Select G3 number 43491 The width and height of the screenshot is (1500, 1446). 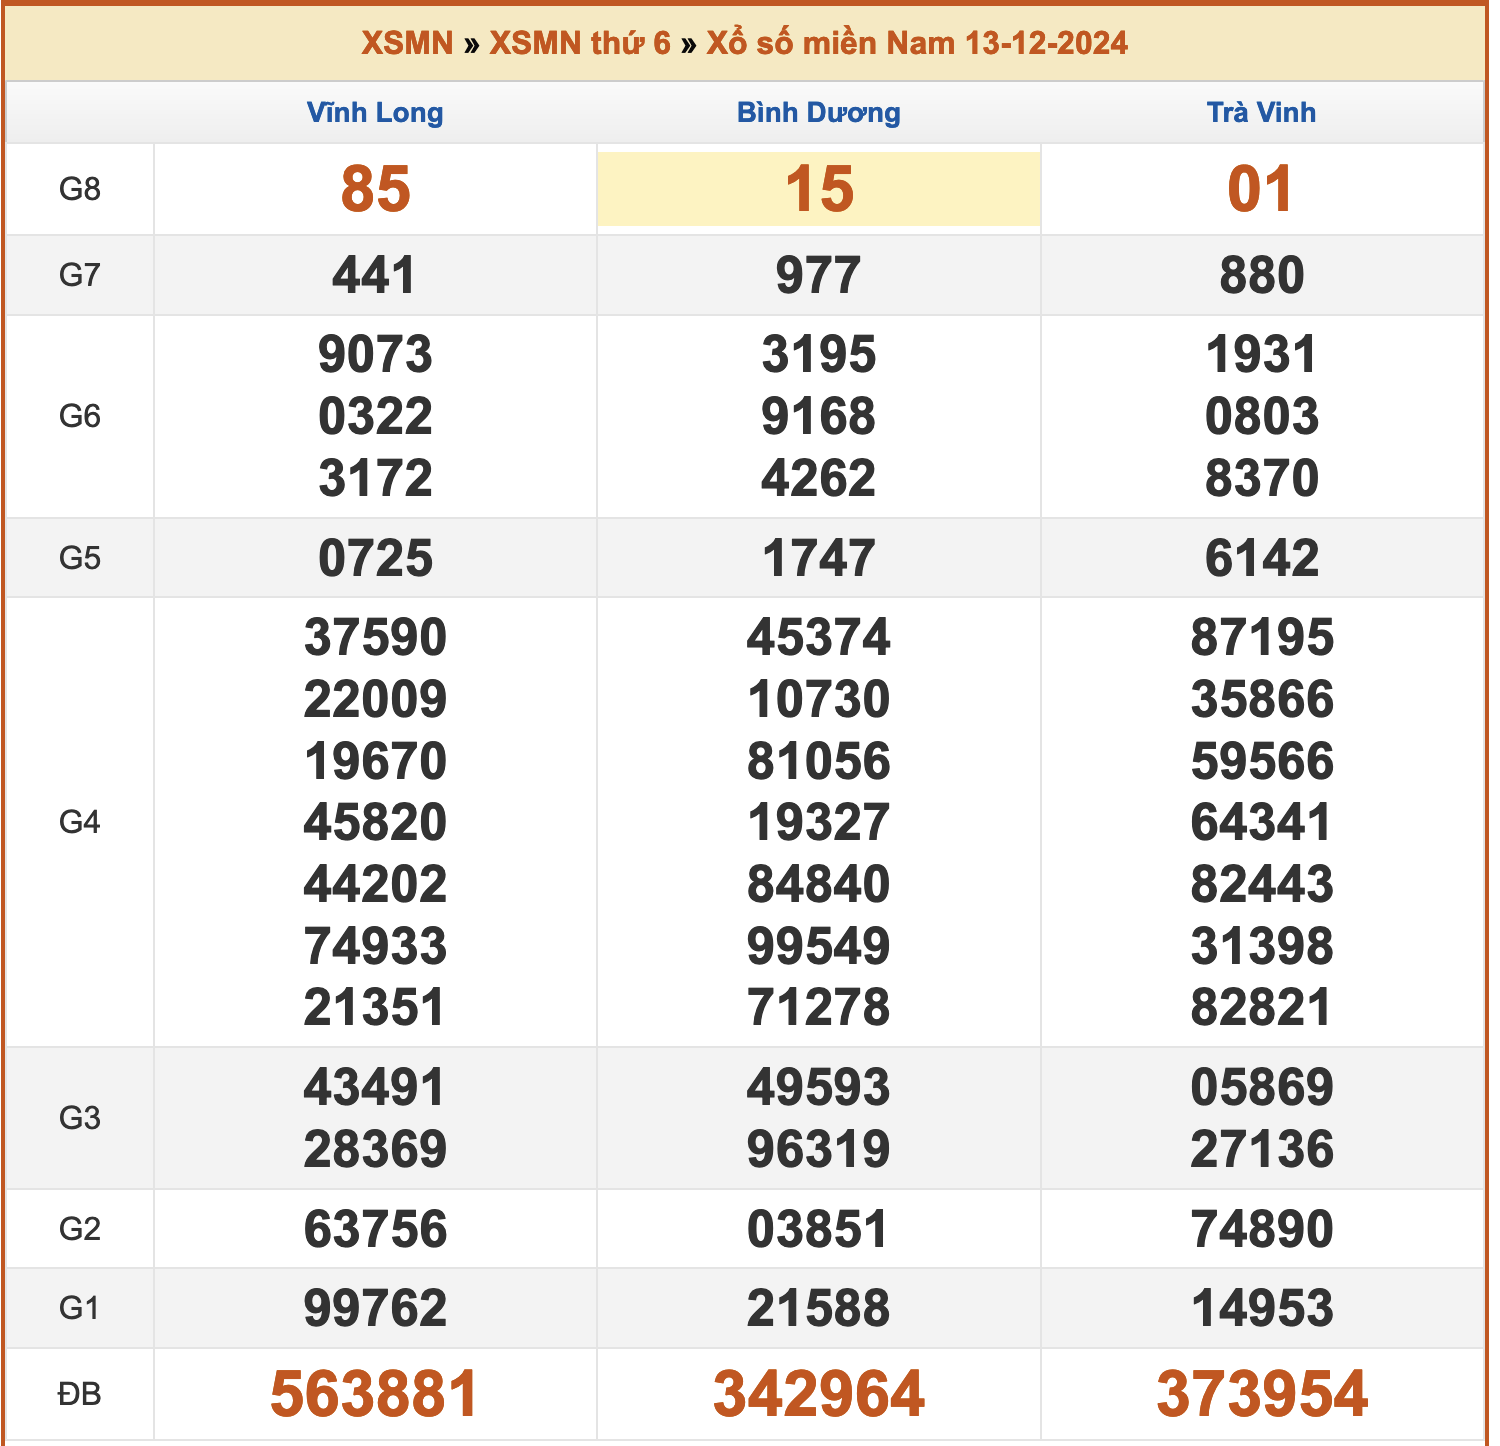[375, 1088]
